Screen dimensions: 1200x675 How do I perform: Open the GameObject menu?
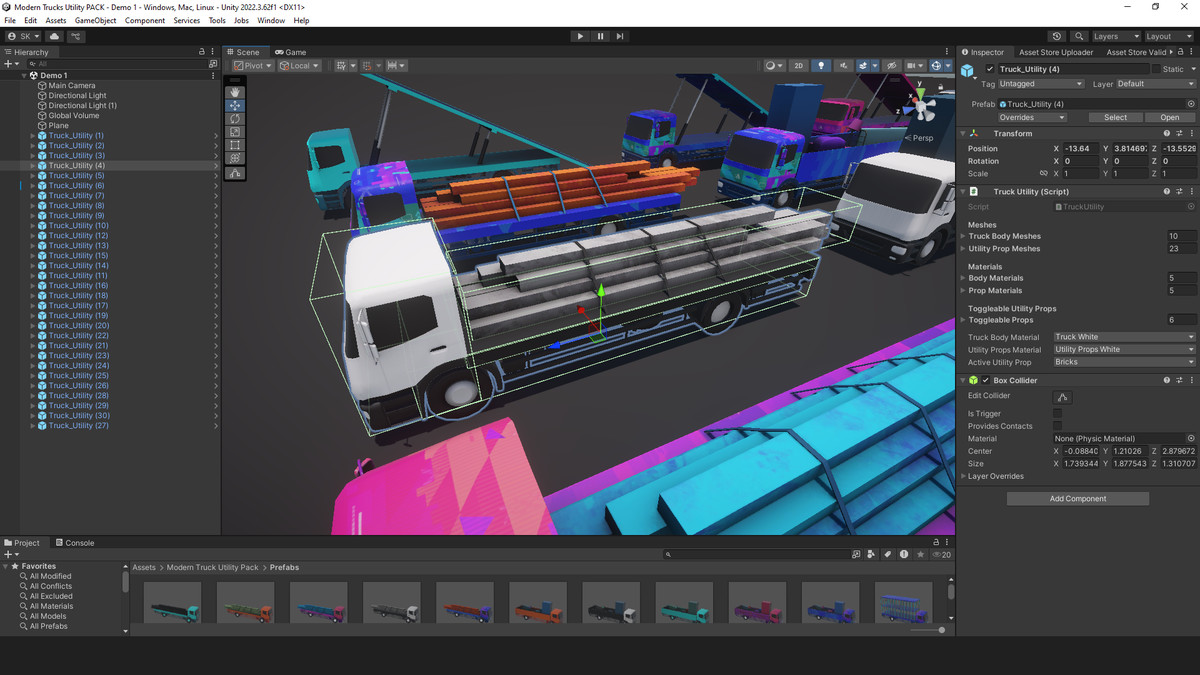(95, 20)
